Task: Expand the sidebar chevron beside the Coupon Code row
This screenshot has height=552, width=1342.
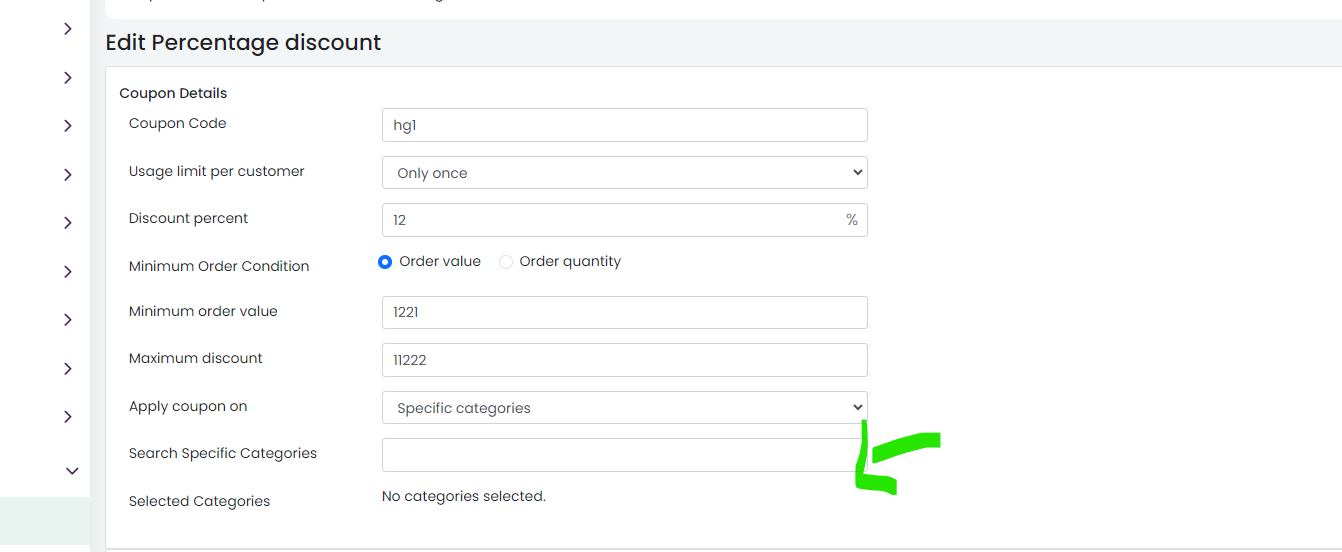Action: click(68, 126)
